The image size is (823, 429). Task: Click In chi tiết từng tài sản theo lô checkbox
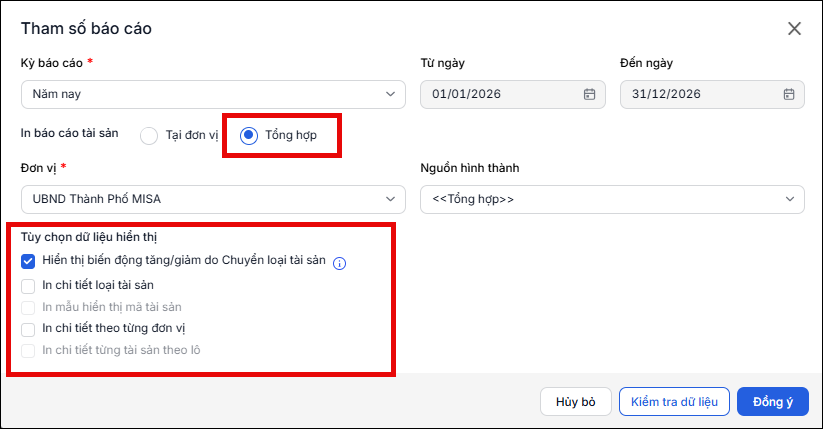coord(28,351)
